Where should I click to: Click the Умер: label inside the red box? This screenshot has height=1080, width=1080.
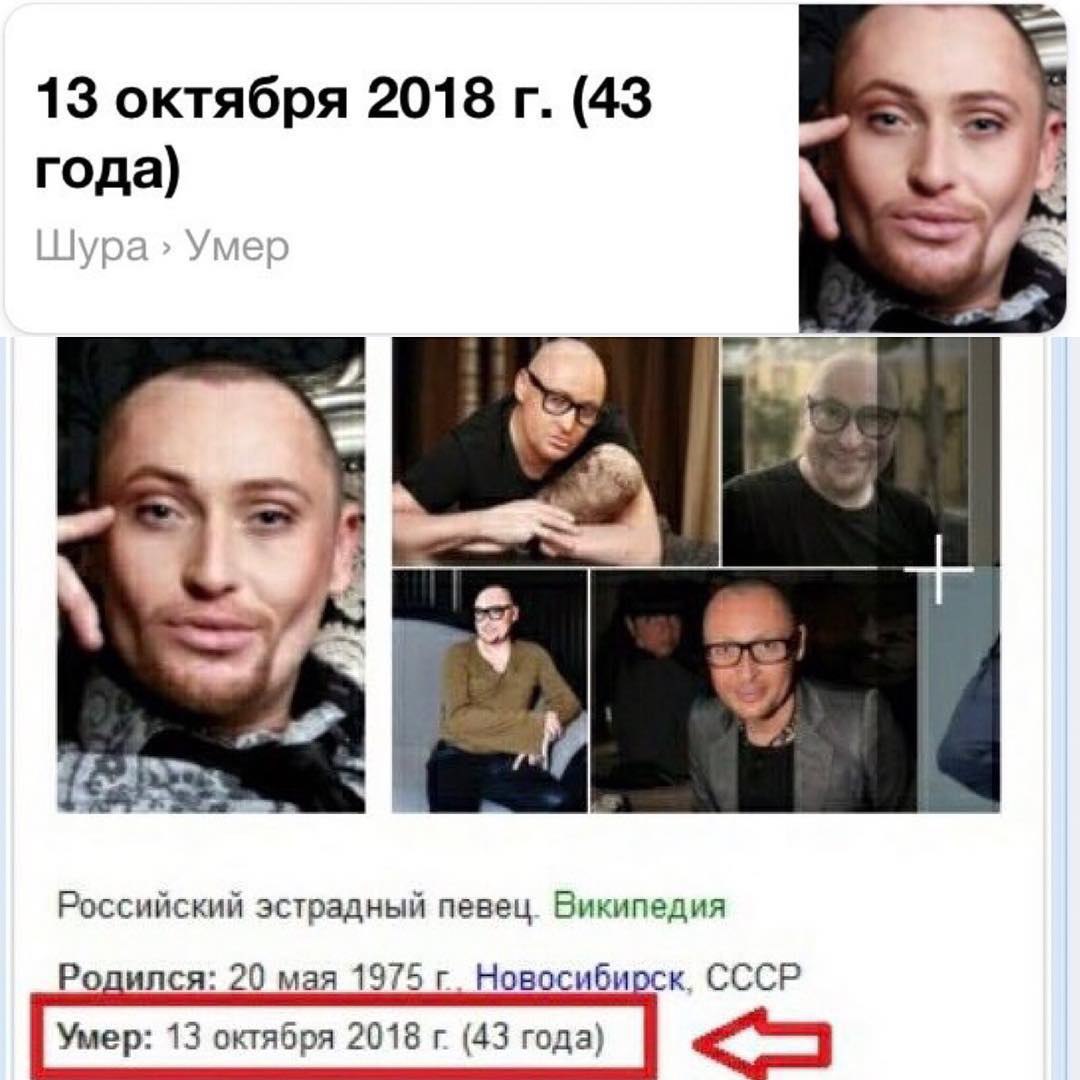tap(105, 1036)
